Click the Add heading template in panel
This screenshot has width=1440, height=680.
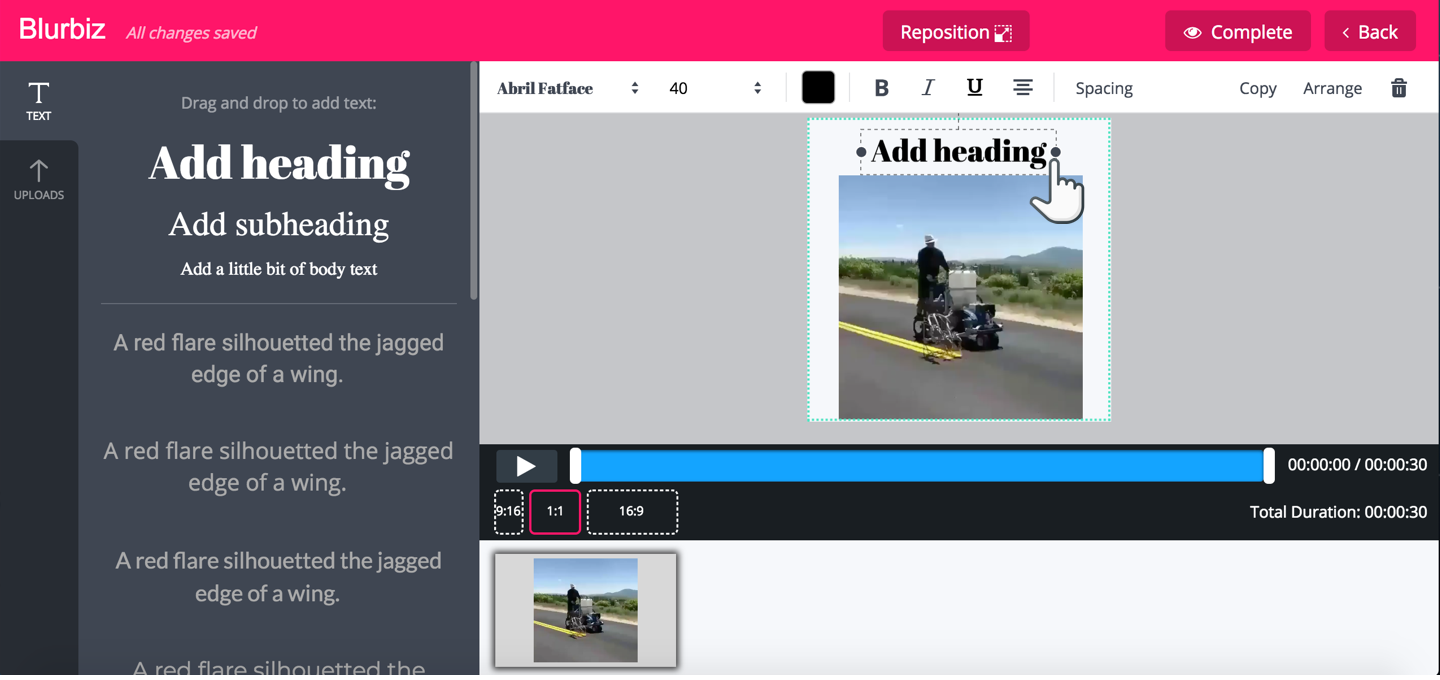pos(279,164)
